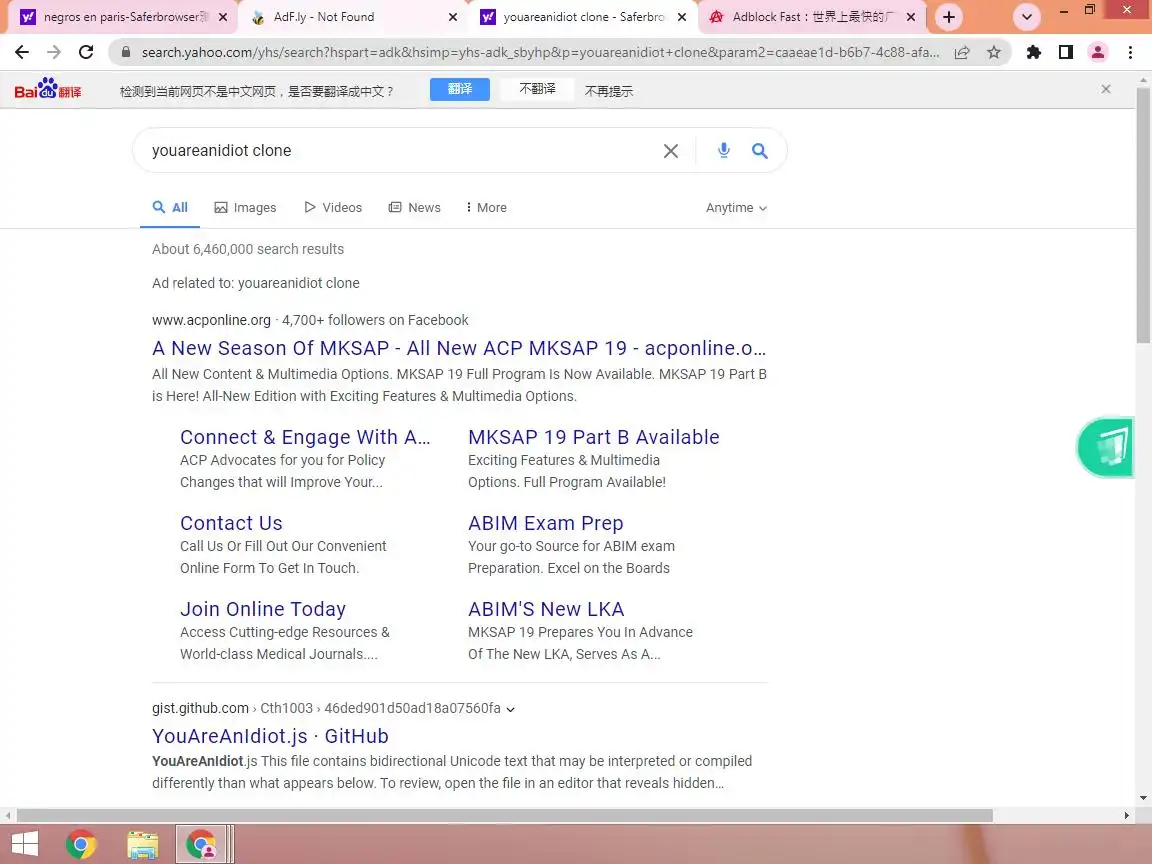Open Chrome from the taskbar
Screen dimensions: 1152x864
coord(81,844)
